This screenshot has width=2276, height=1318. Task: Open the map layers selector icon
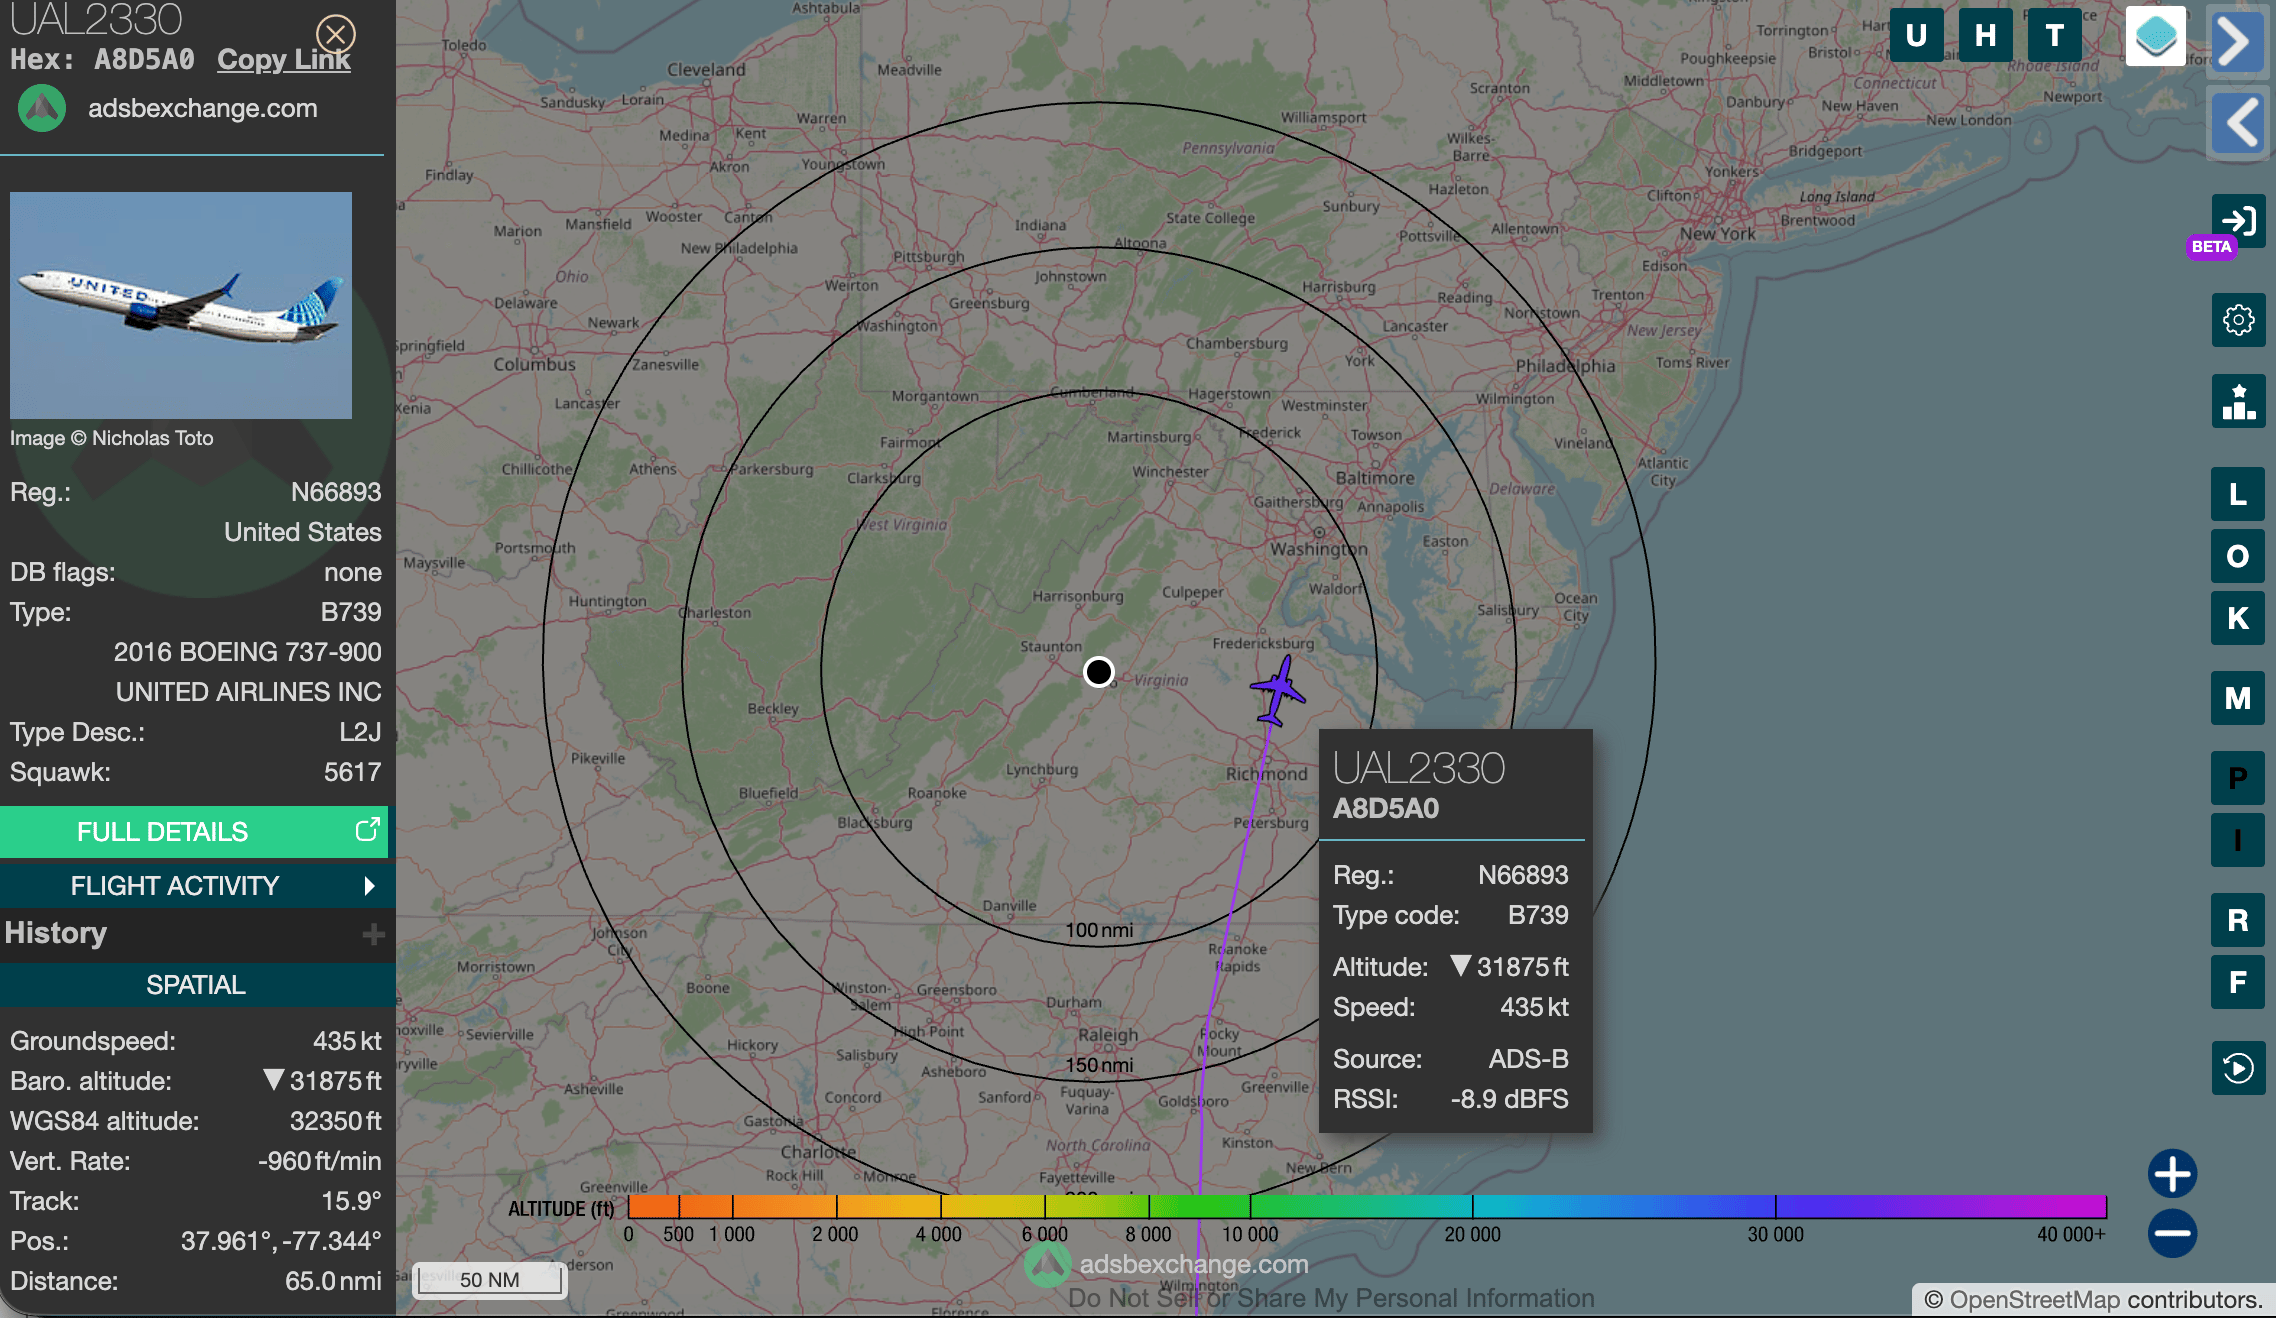pyautogui.click(x=2155, y=37)
